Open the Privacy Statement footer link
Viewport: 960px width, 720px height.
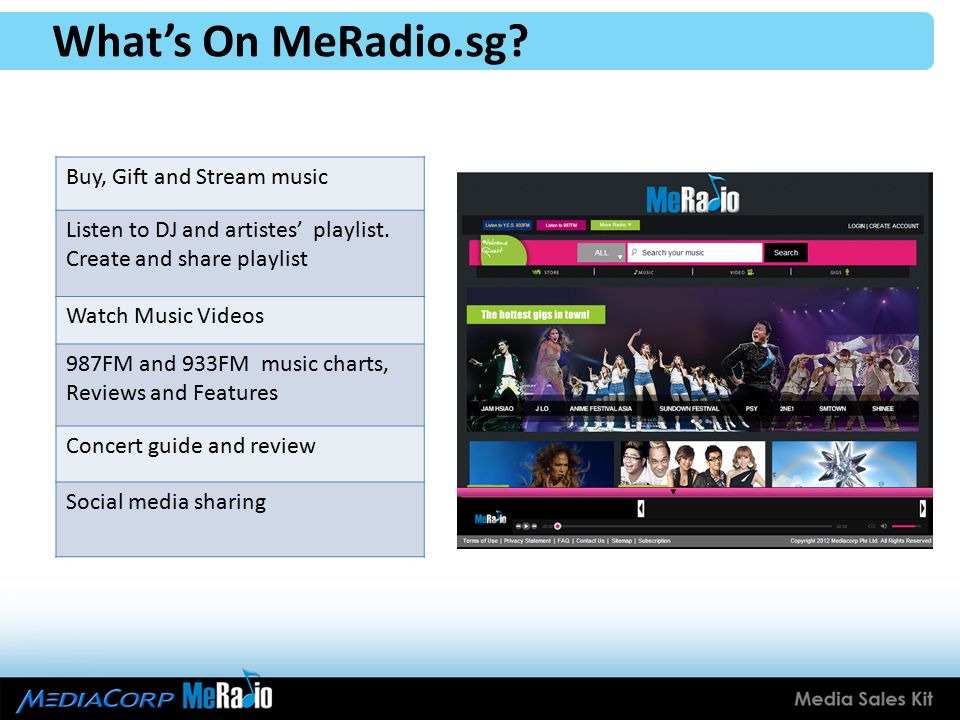coord(527,541)
